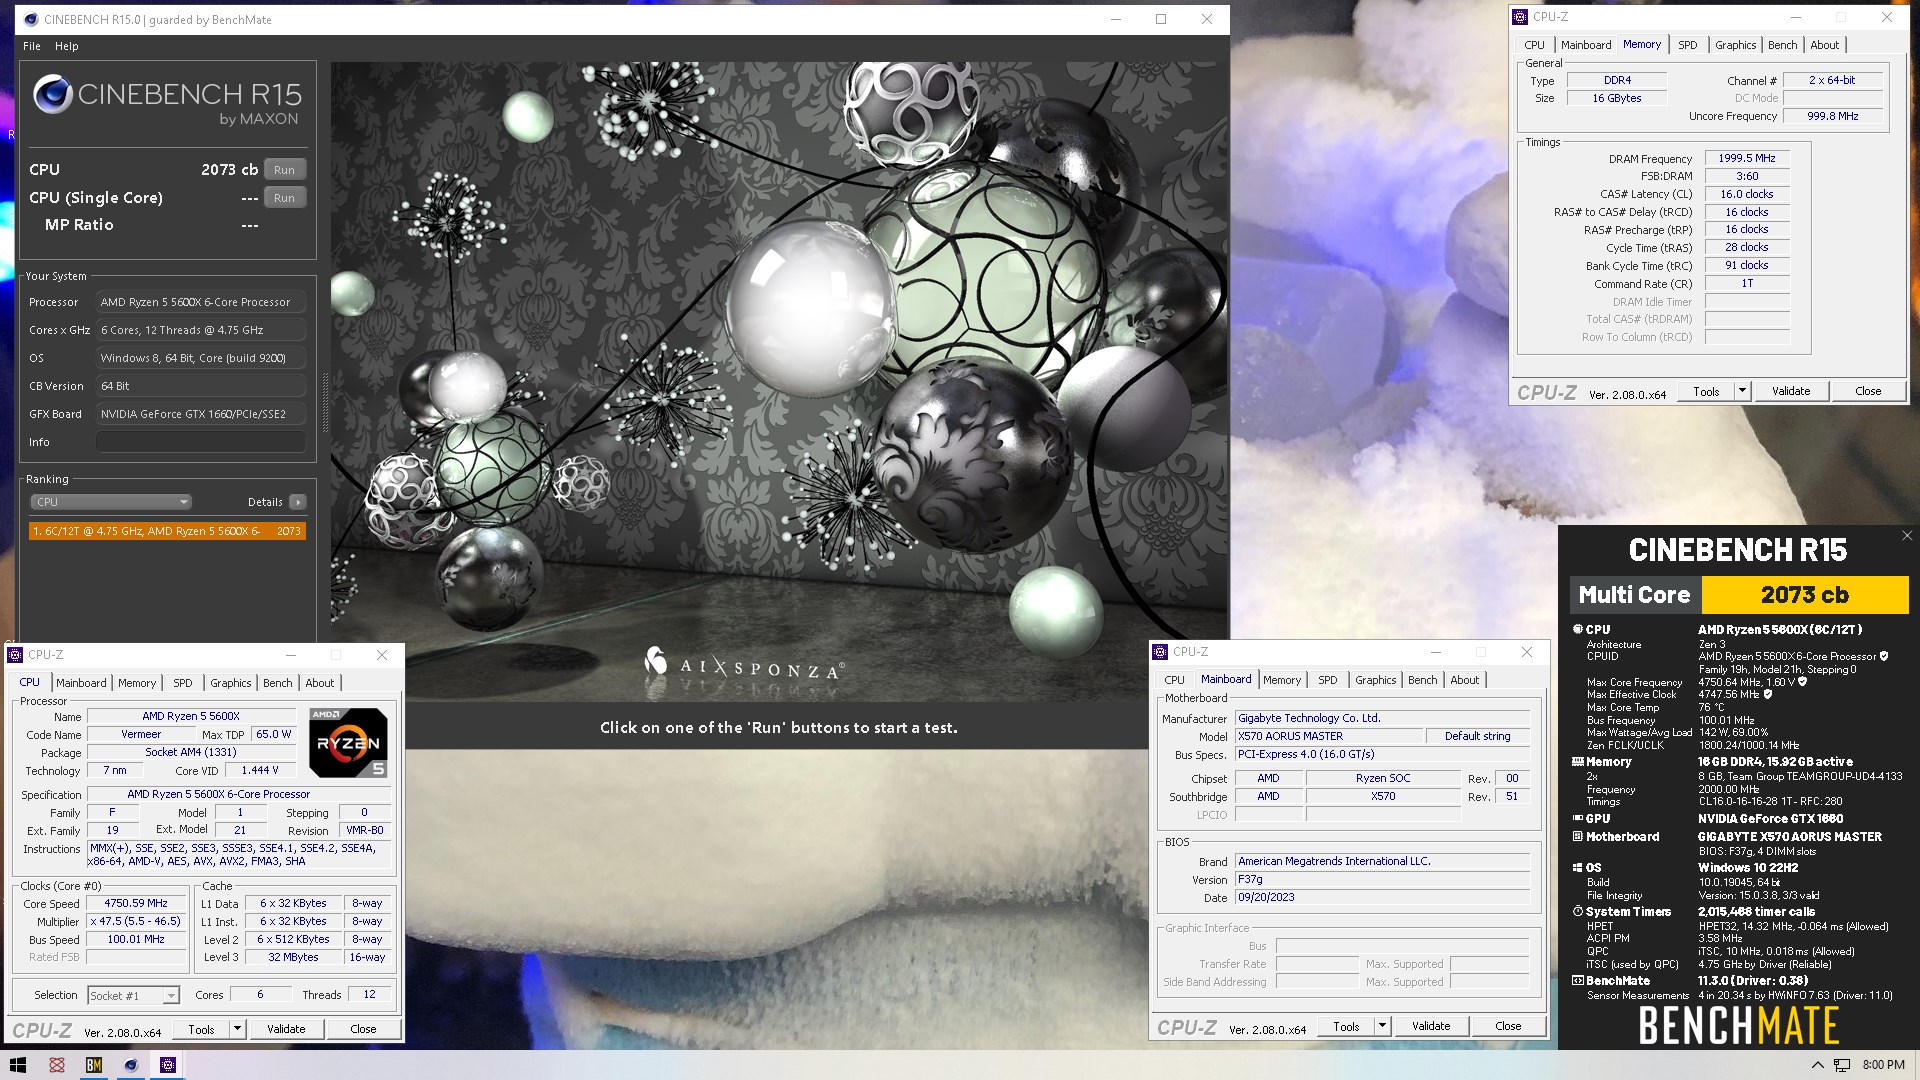
Task: Click the CPU-Z icon in the Memory window title bar
Action: click(1520, 17)
